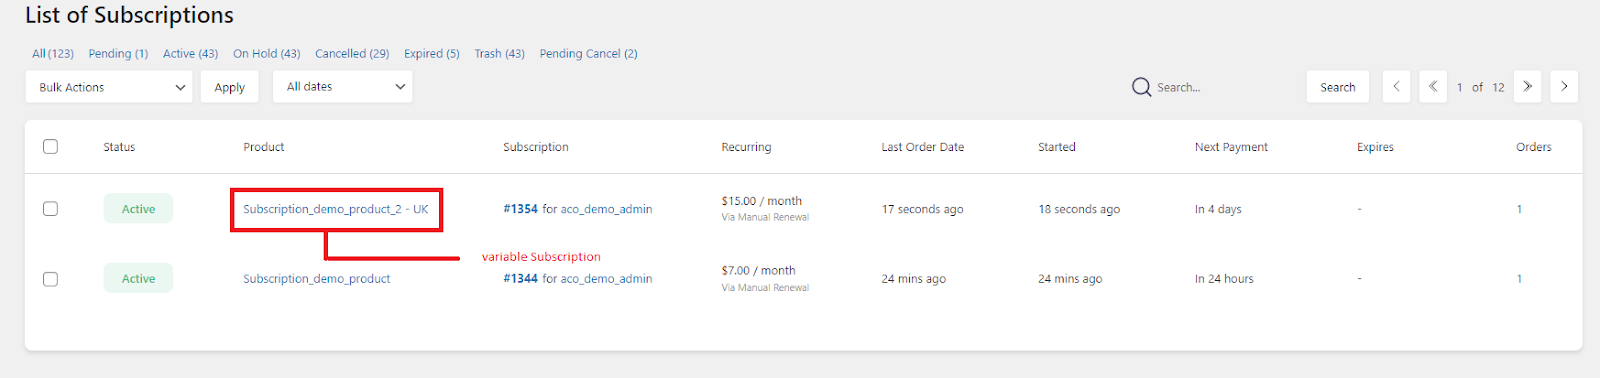Open subscription #1354 link
This screenshot has width=1600, height=378.
coord(520,209)
